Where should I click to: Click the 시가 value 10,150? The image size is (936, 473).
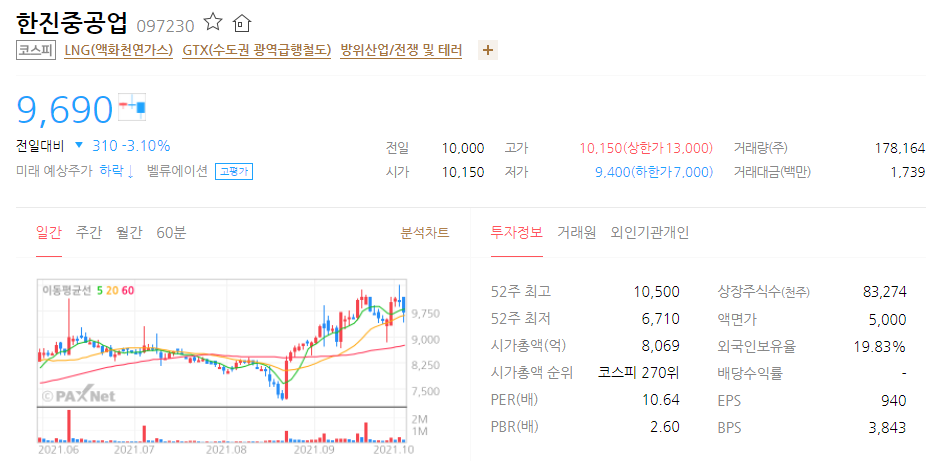click(463, 172)
